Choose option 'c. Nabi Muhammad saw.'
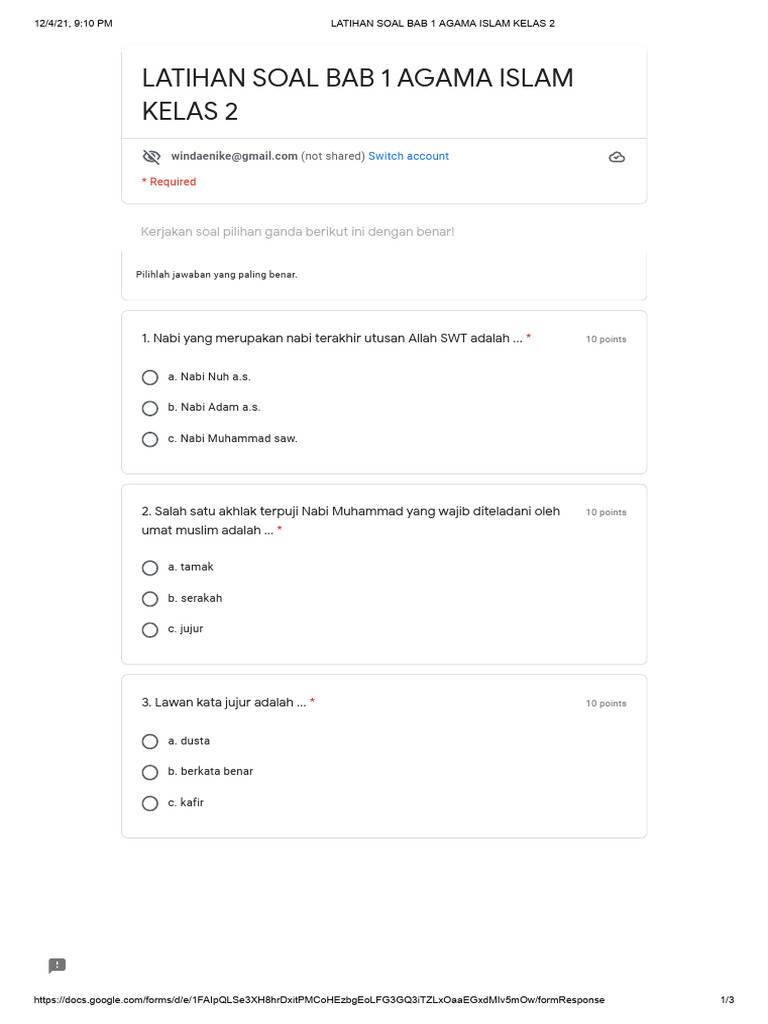Screen dimensions: 768x1024 point(150,439)
